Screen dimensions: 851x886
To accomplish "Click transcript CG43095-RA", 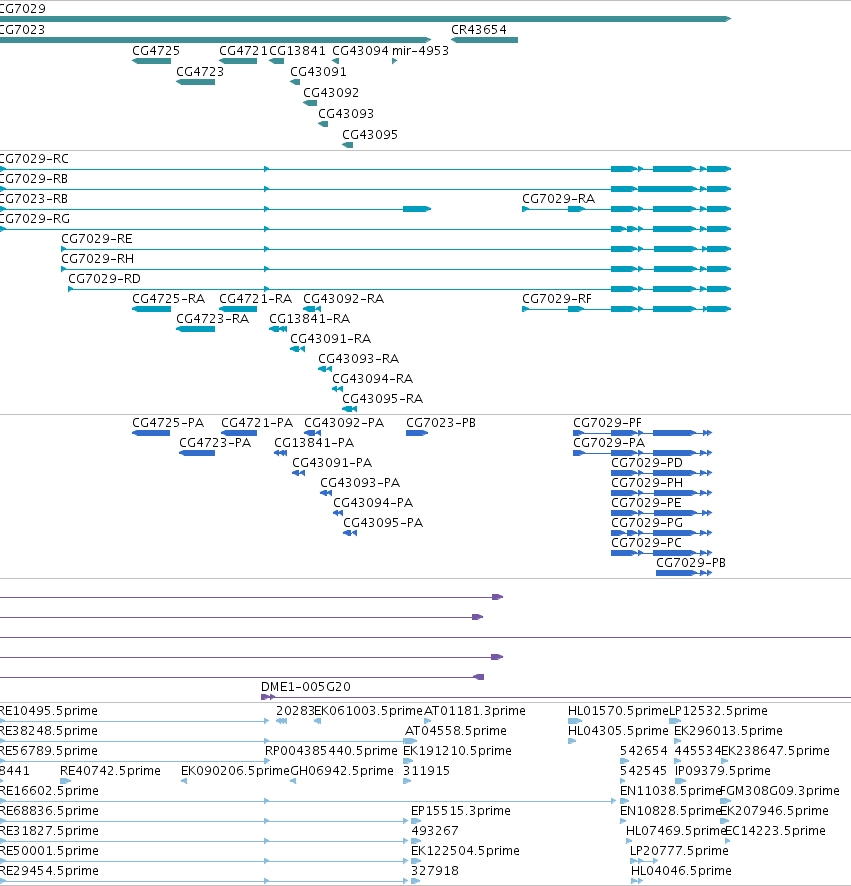I will click(349, 409).
